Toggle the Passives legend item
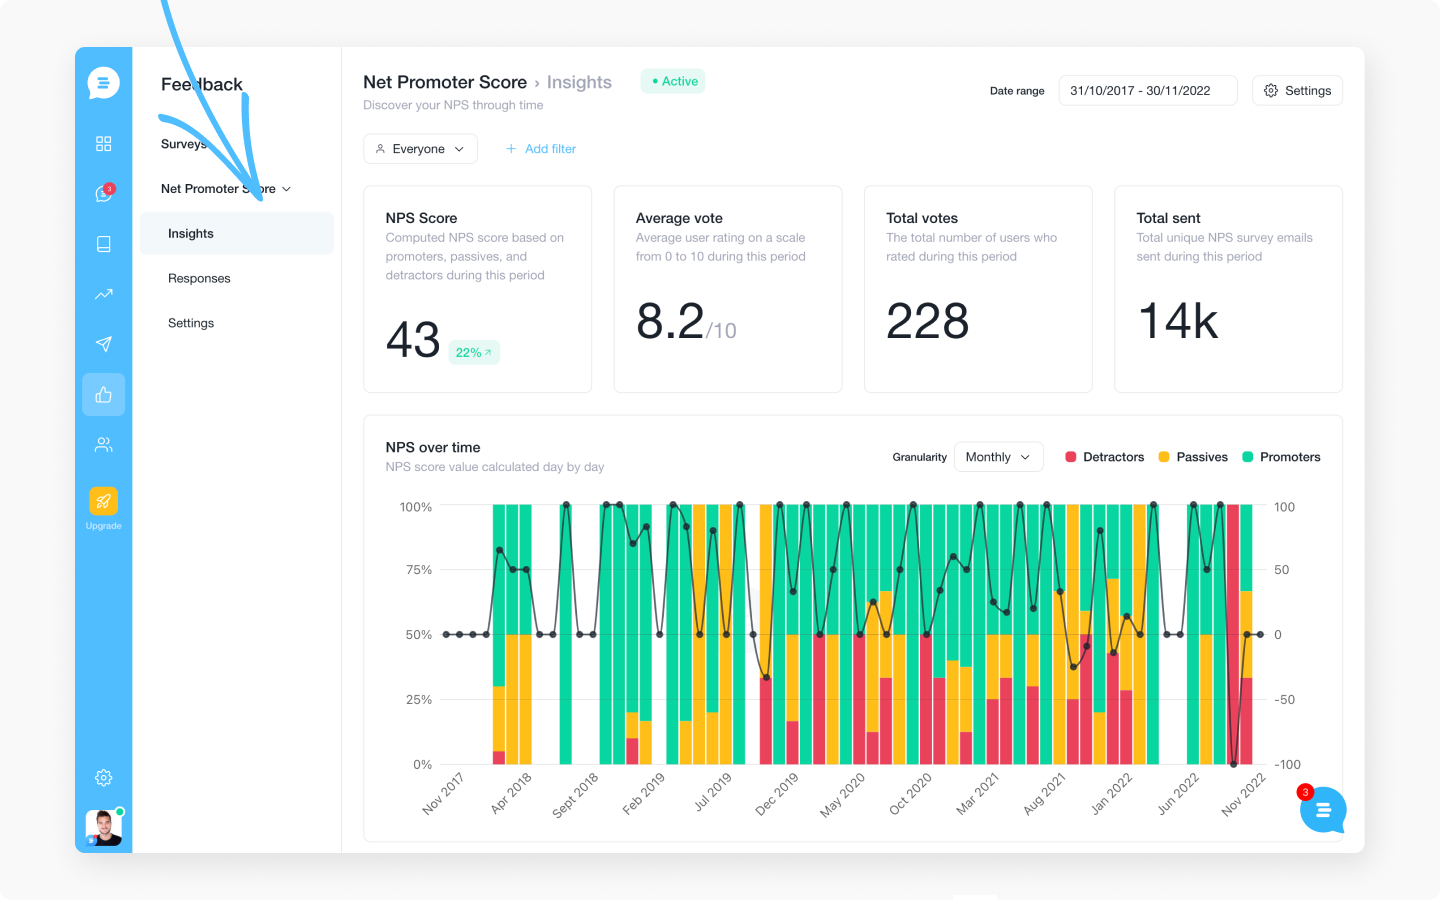Screen dimensions: 1440x900 click(1193, 457)
